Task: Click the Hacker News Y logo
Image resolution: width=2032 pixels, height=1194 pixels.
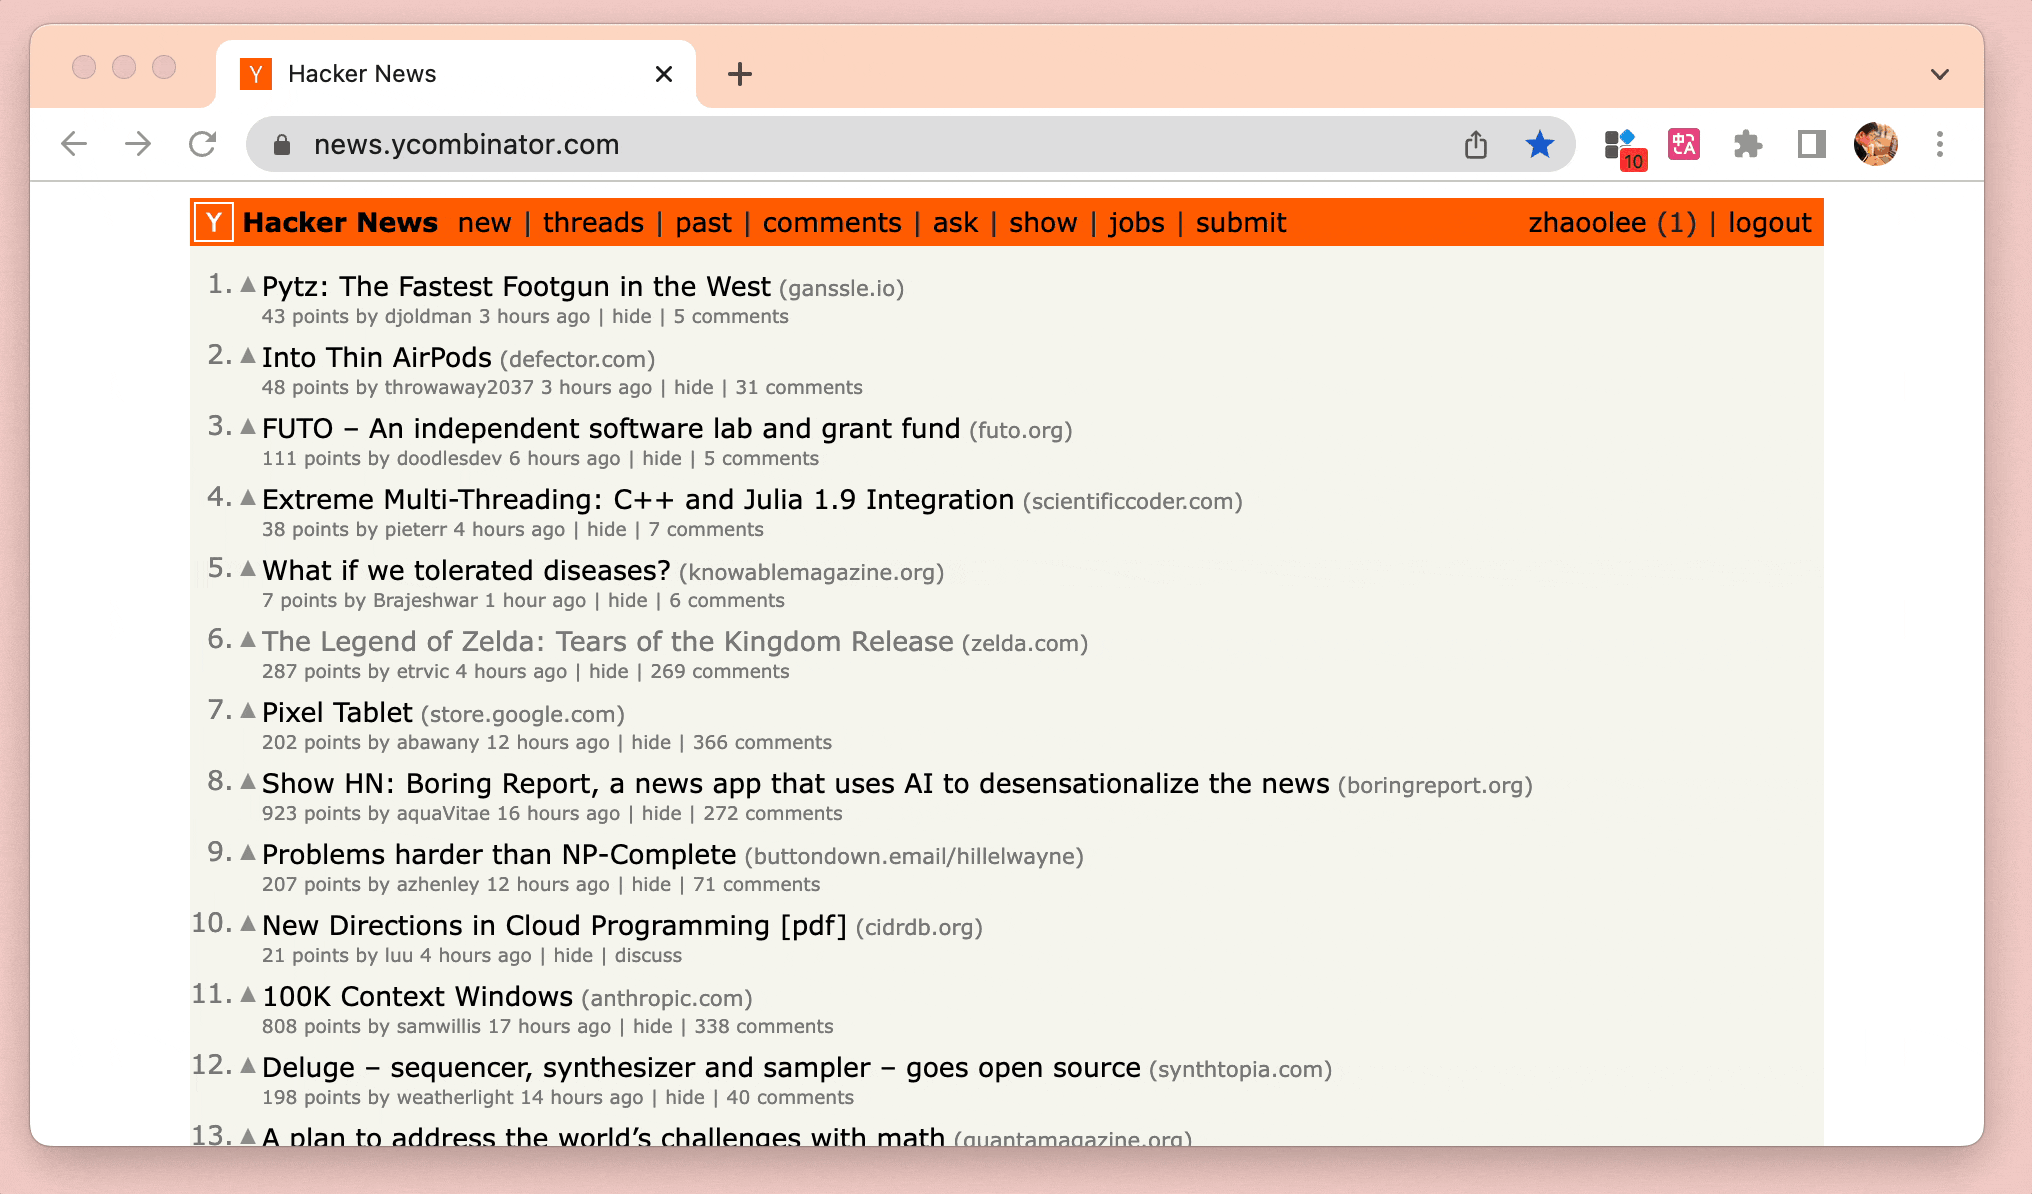Action: tap(214, 222)
